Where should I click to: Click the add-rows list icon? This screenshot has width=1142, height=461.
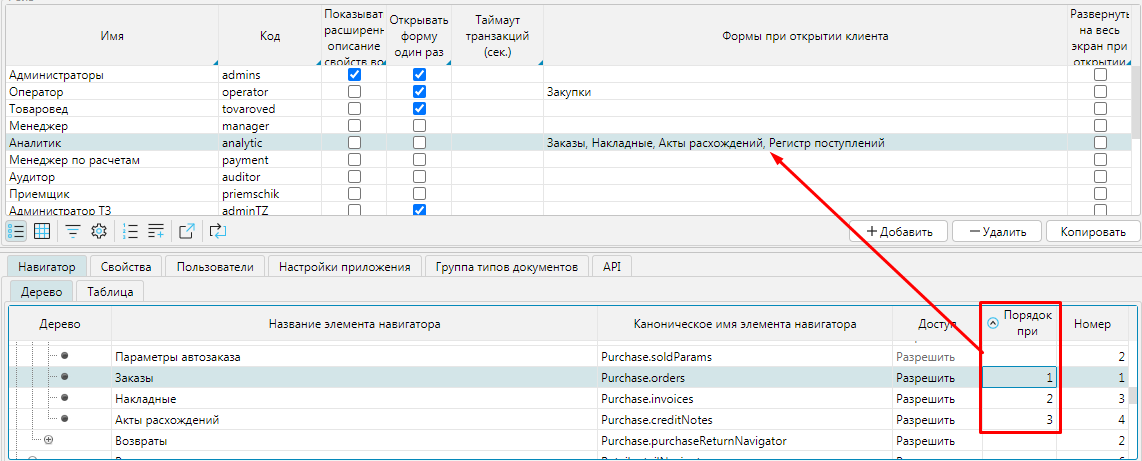156,231
